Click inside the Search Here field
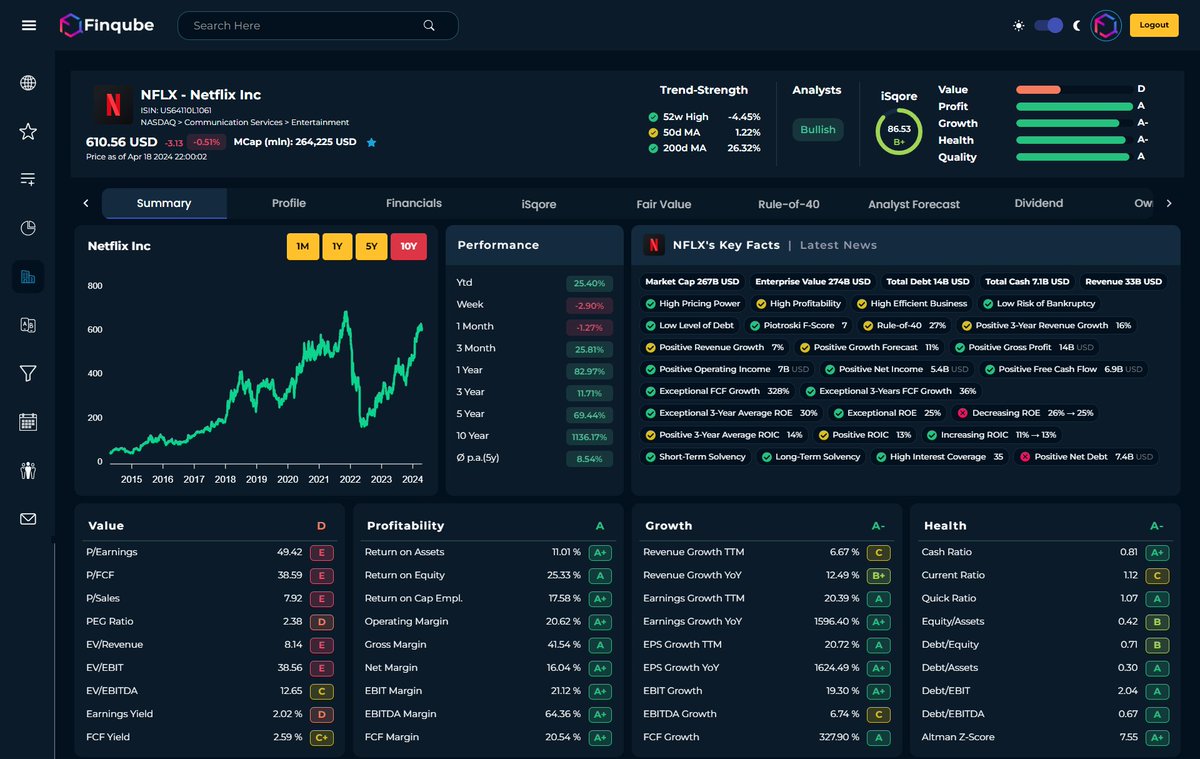This screenshot has width=1200, height=759. pyautogui.click(x=318, y=26)
